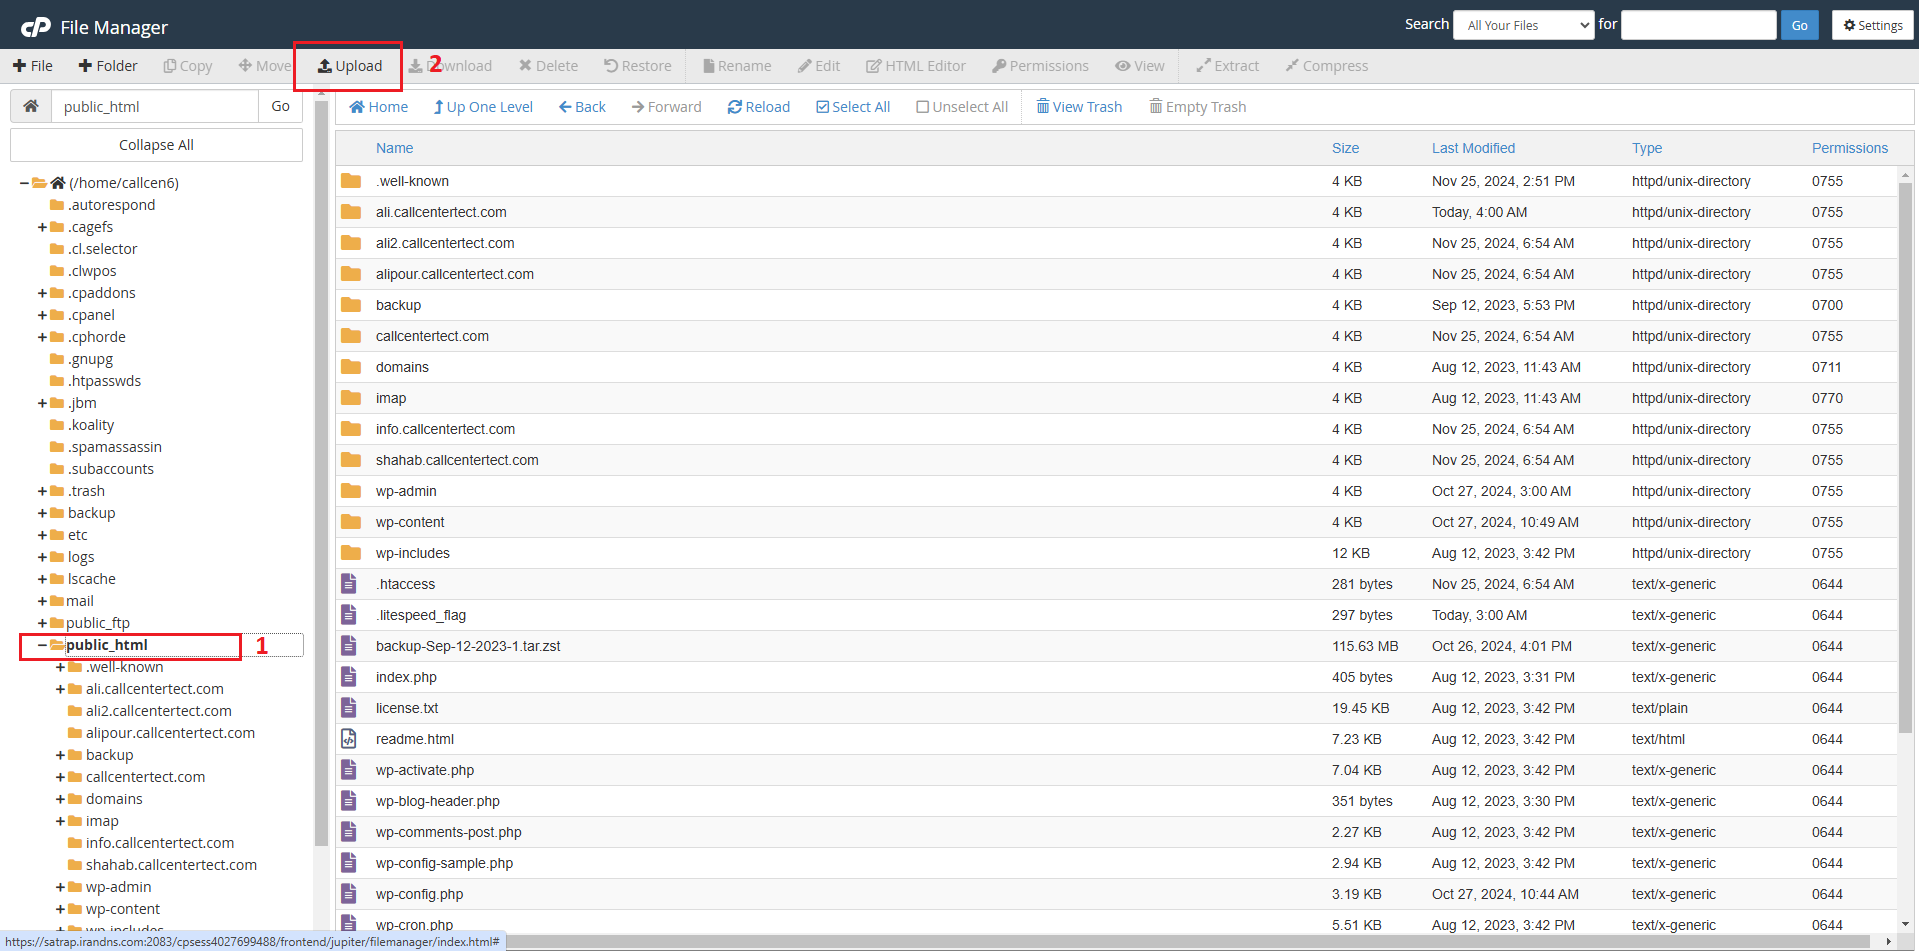
Task: Click Select All checkbox button
Action: pyautogui.click(x=853, y=107)
